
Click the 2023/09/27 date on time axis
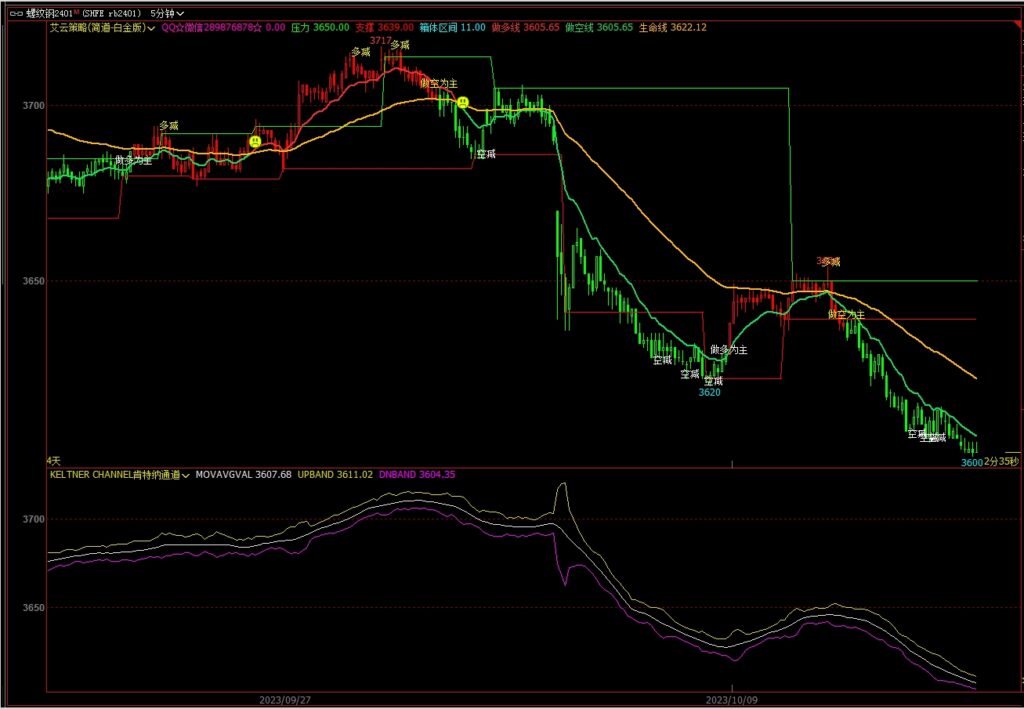[286, 699]
